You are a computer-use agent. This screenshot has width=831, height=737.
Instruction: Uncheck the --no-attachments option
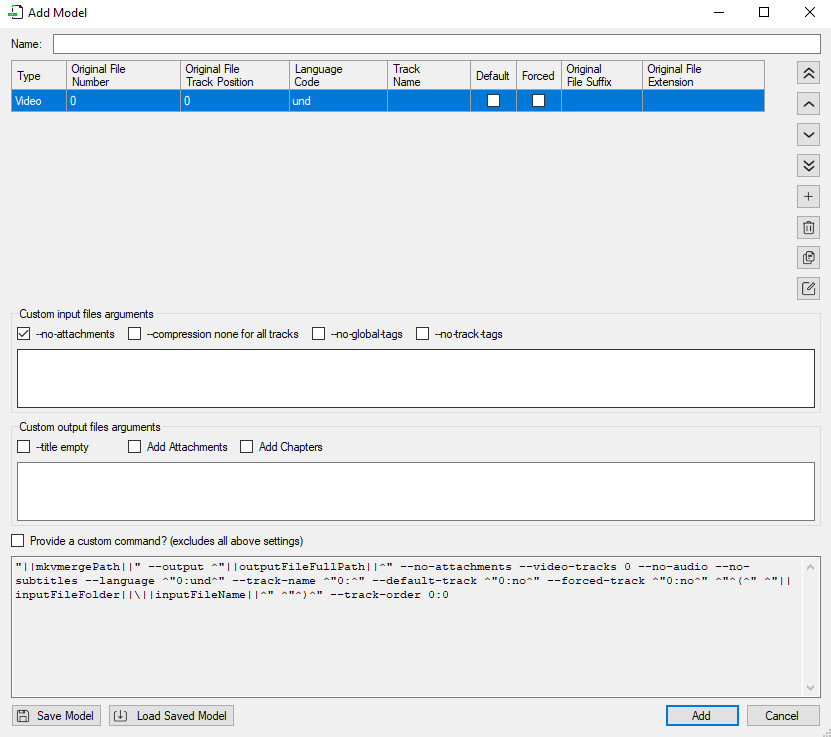click(23, 334)
